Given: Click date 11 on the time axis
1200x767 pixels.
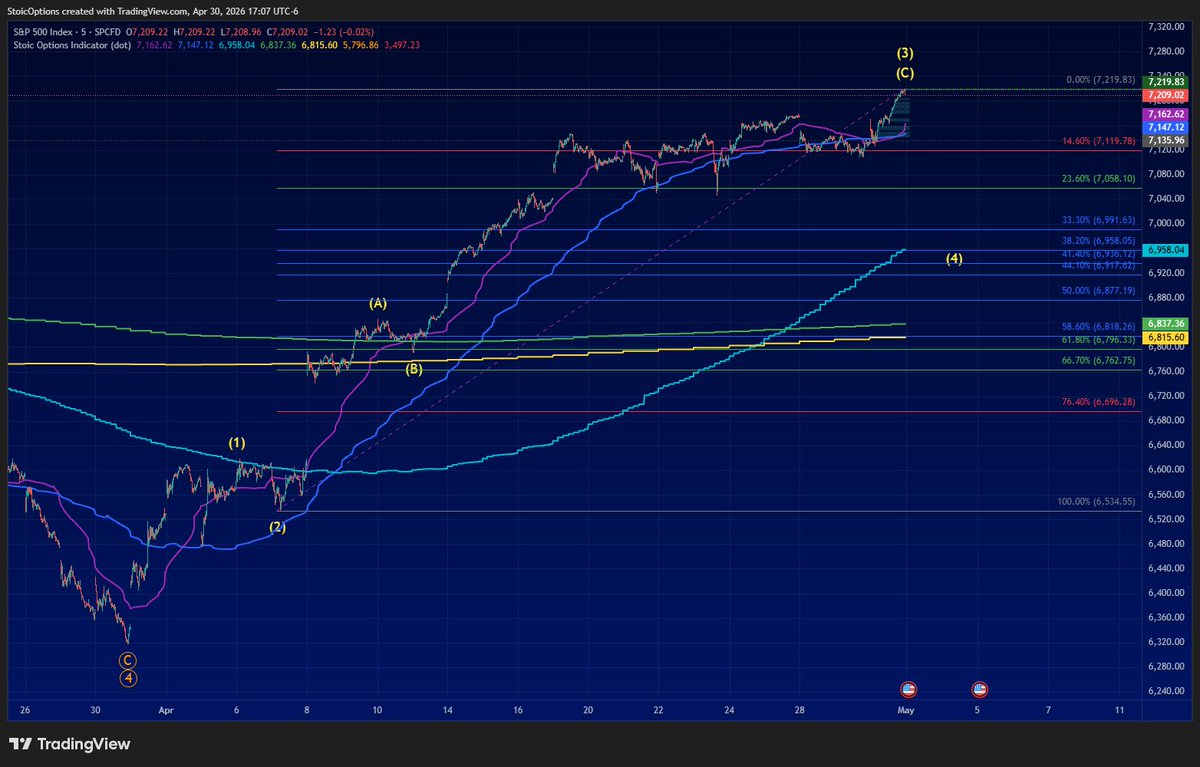Looking at the screenshot, I should coord(1118,710).
